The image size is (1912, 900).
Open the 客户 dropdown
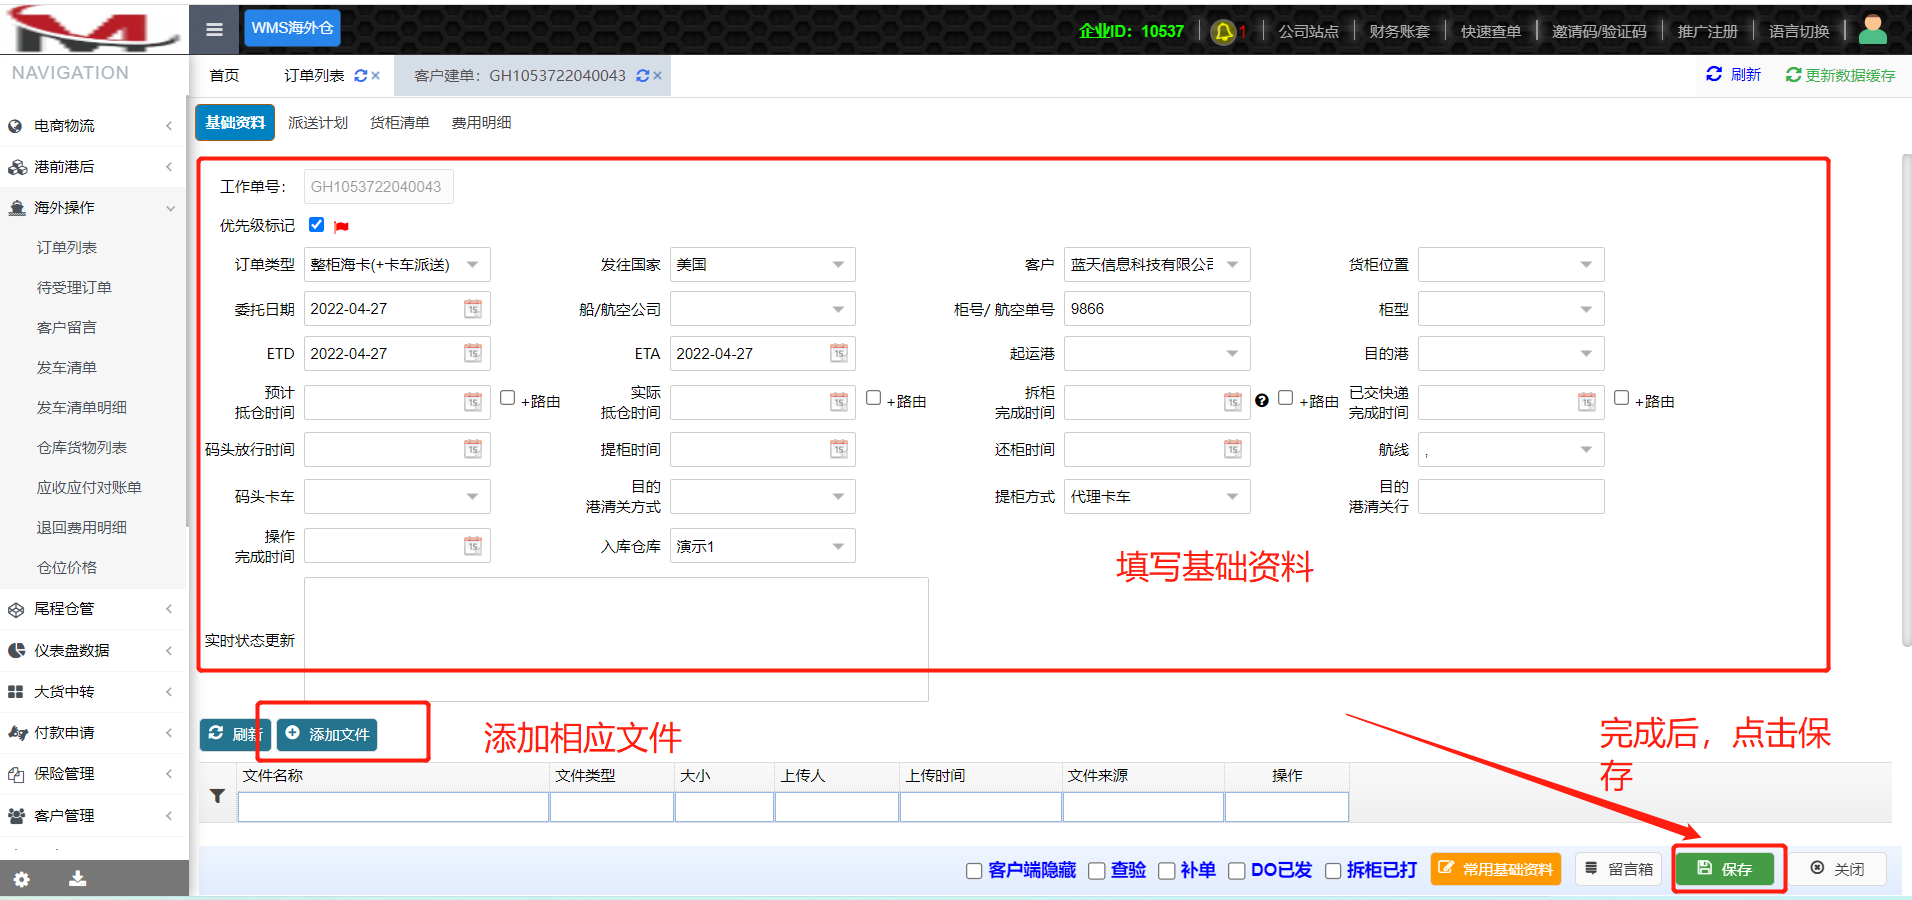point(1157,265)
